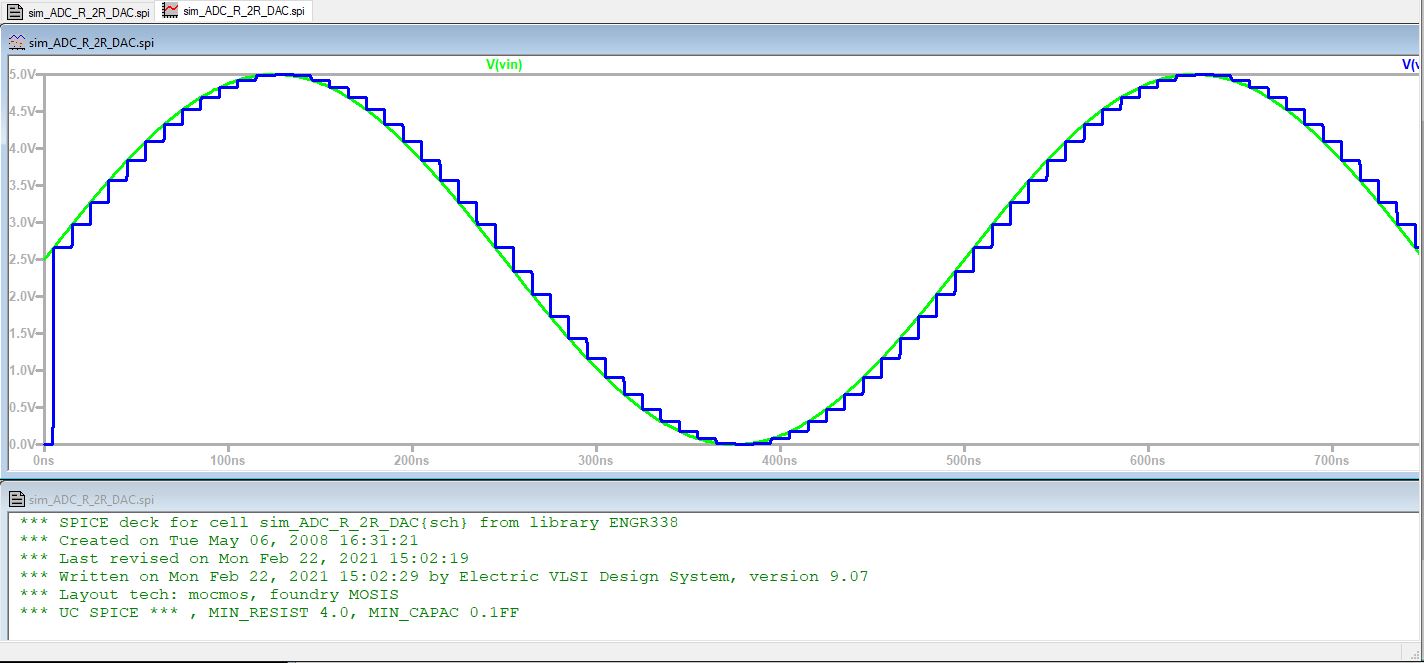Viewport: 1424px width, 663px height.
Task: Click the 700ns tick on time axis
Action: 1331,461
